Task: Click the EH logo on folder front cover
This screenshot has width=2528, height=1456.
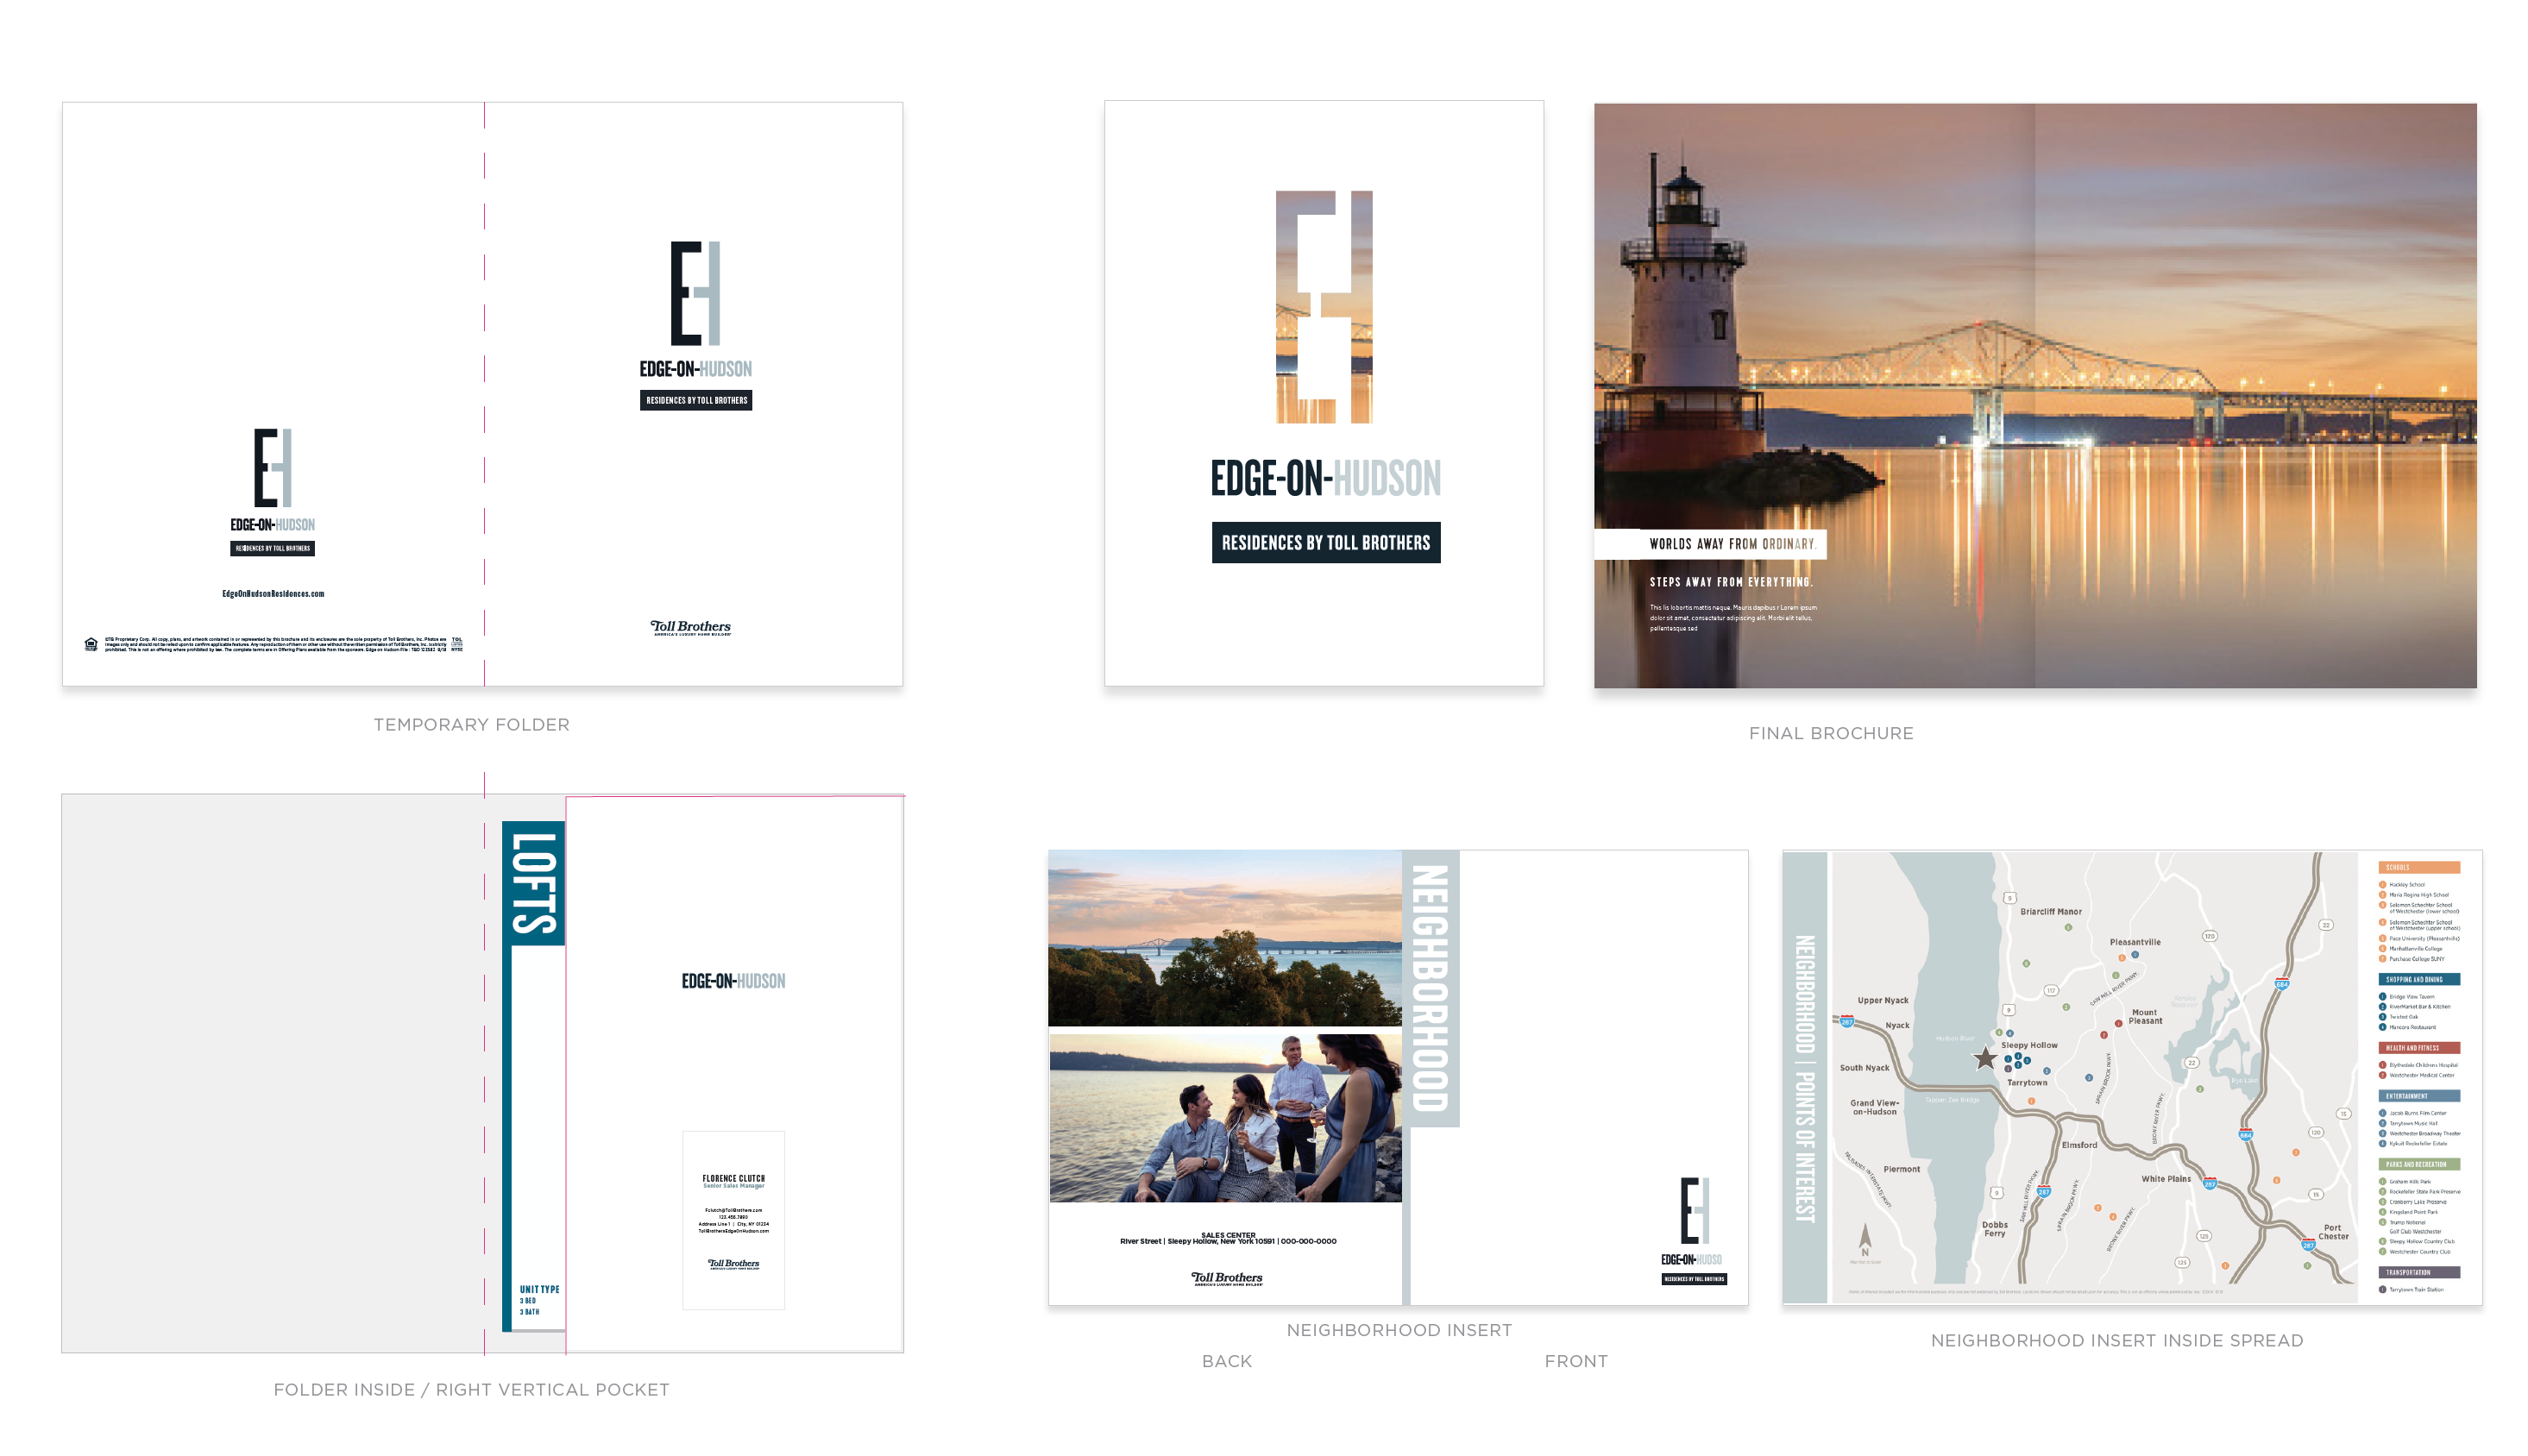Action: click(695, 293)
